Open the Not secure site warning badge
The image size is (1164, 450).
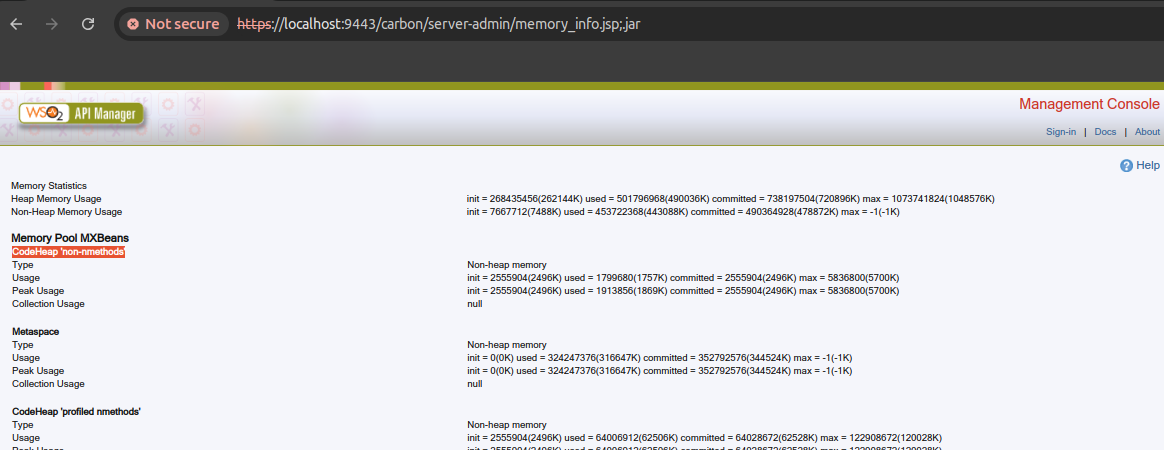(174, 24)
